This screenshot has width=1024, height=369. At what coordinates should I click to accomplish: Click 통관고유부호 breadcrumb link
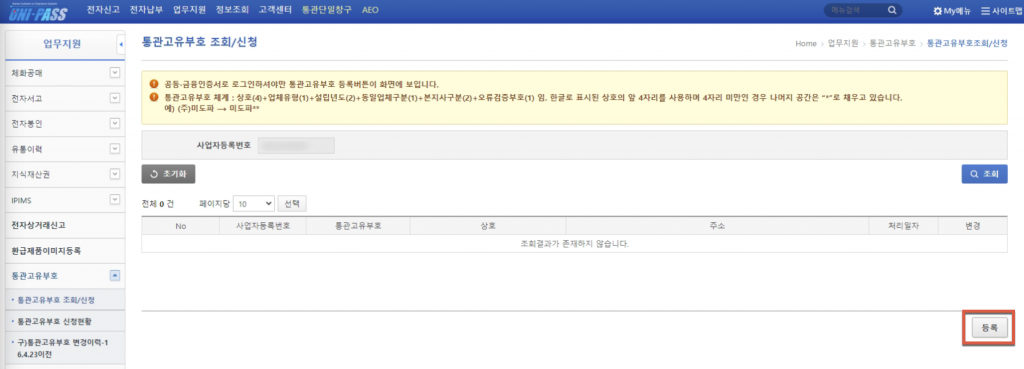[892, 44]
